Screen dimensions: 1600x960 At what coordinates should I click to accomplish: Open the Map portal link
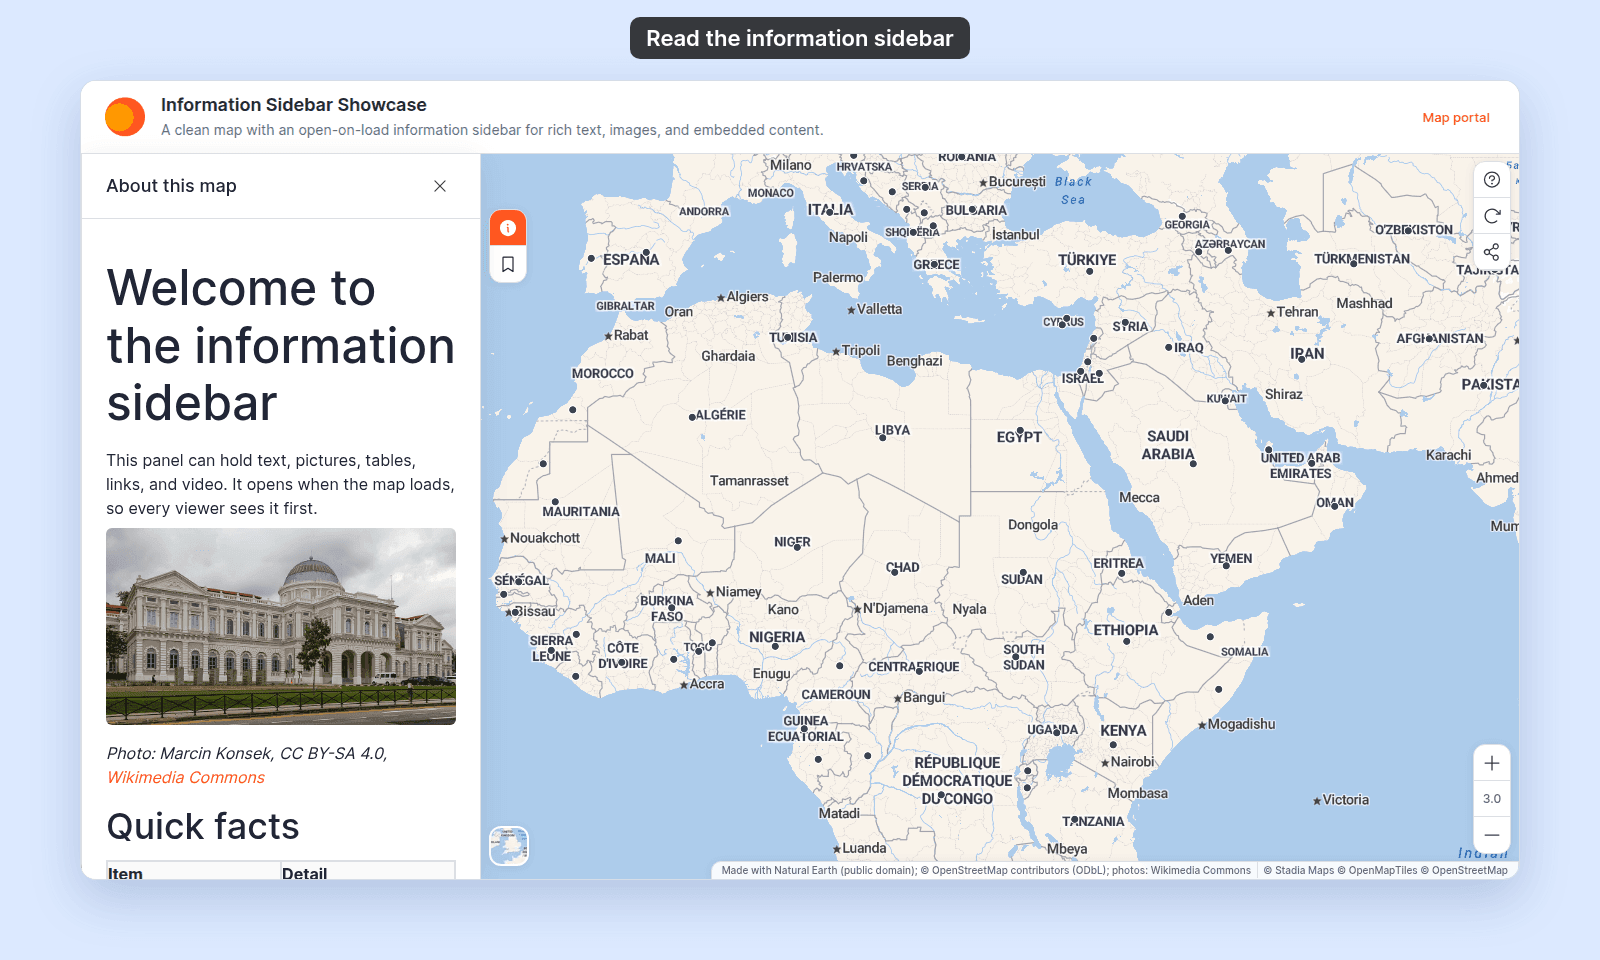[1456, 118]
